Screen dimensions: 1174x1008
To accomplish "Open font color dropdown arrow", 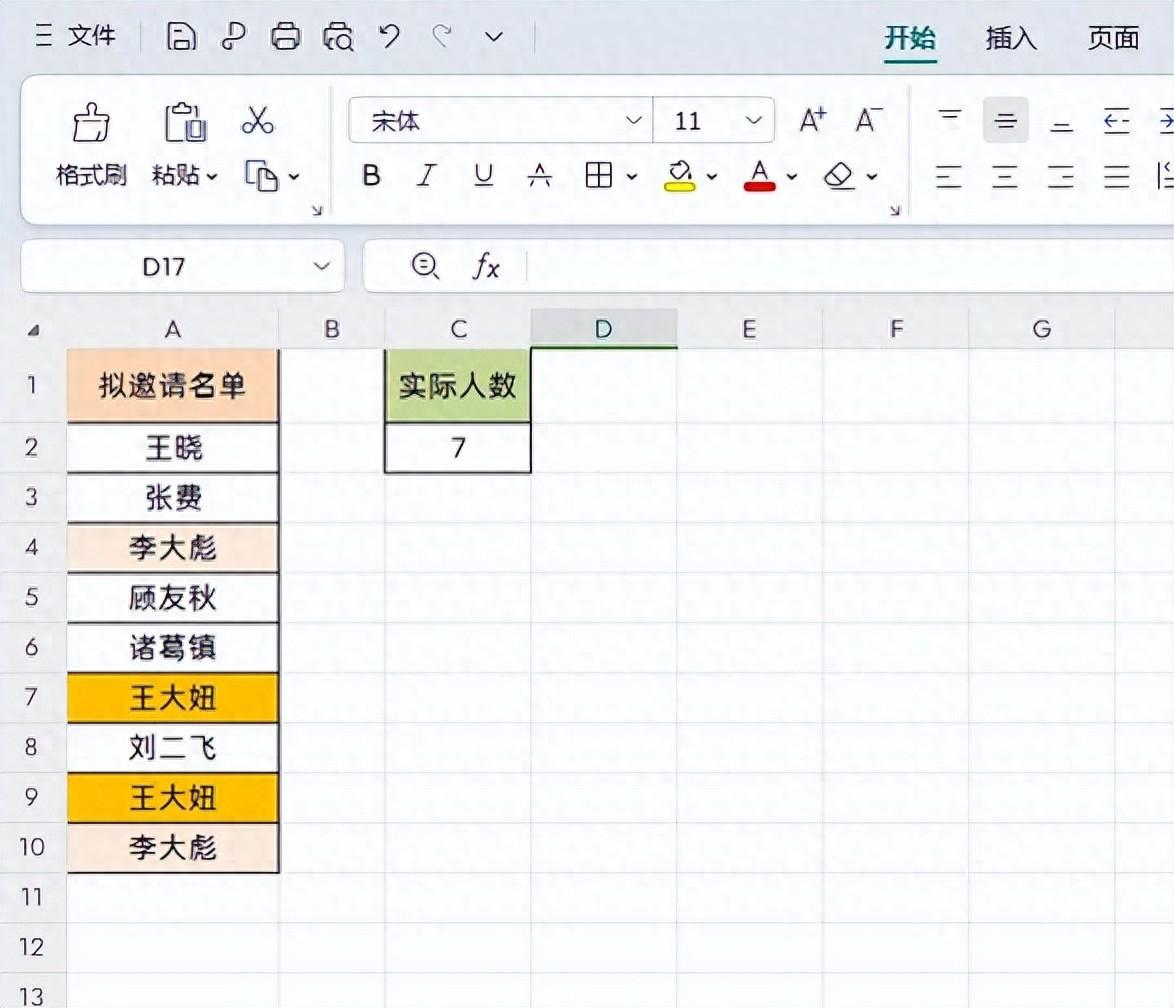I will (x=792, y=177).
